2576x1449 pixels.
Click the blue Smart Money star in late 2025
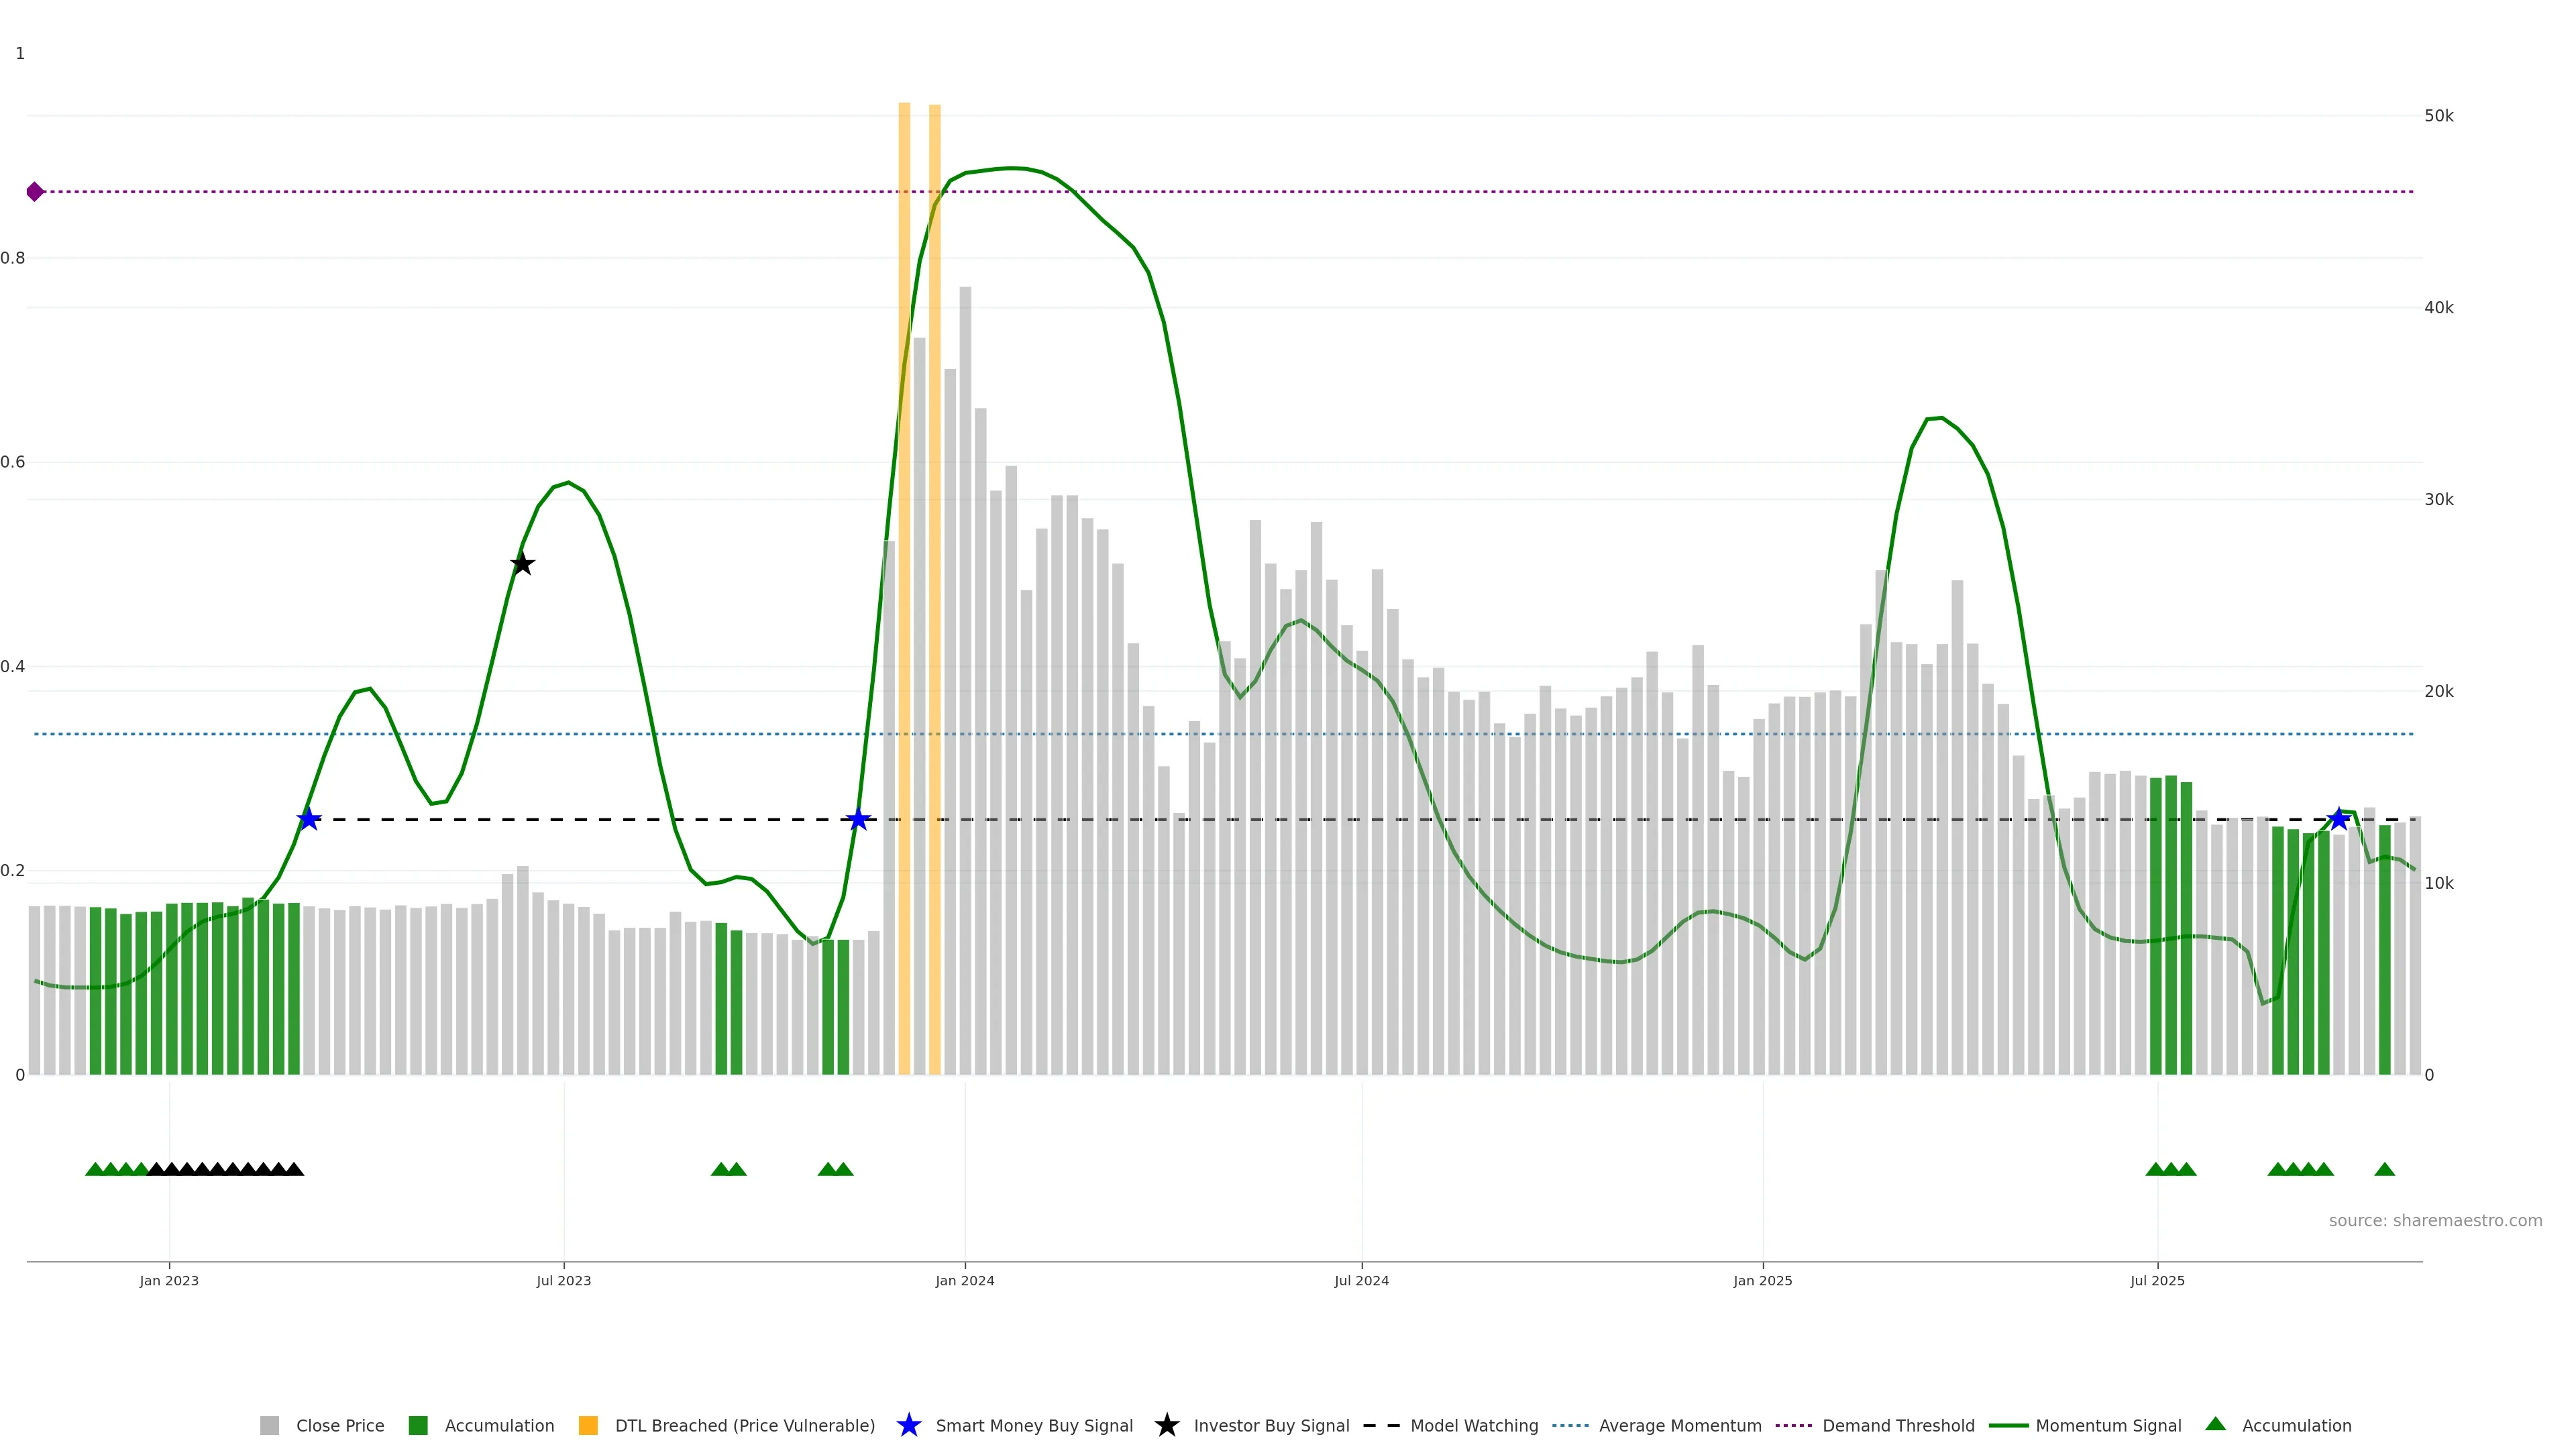tap(2338, 819)
